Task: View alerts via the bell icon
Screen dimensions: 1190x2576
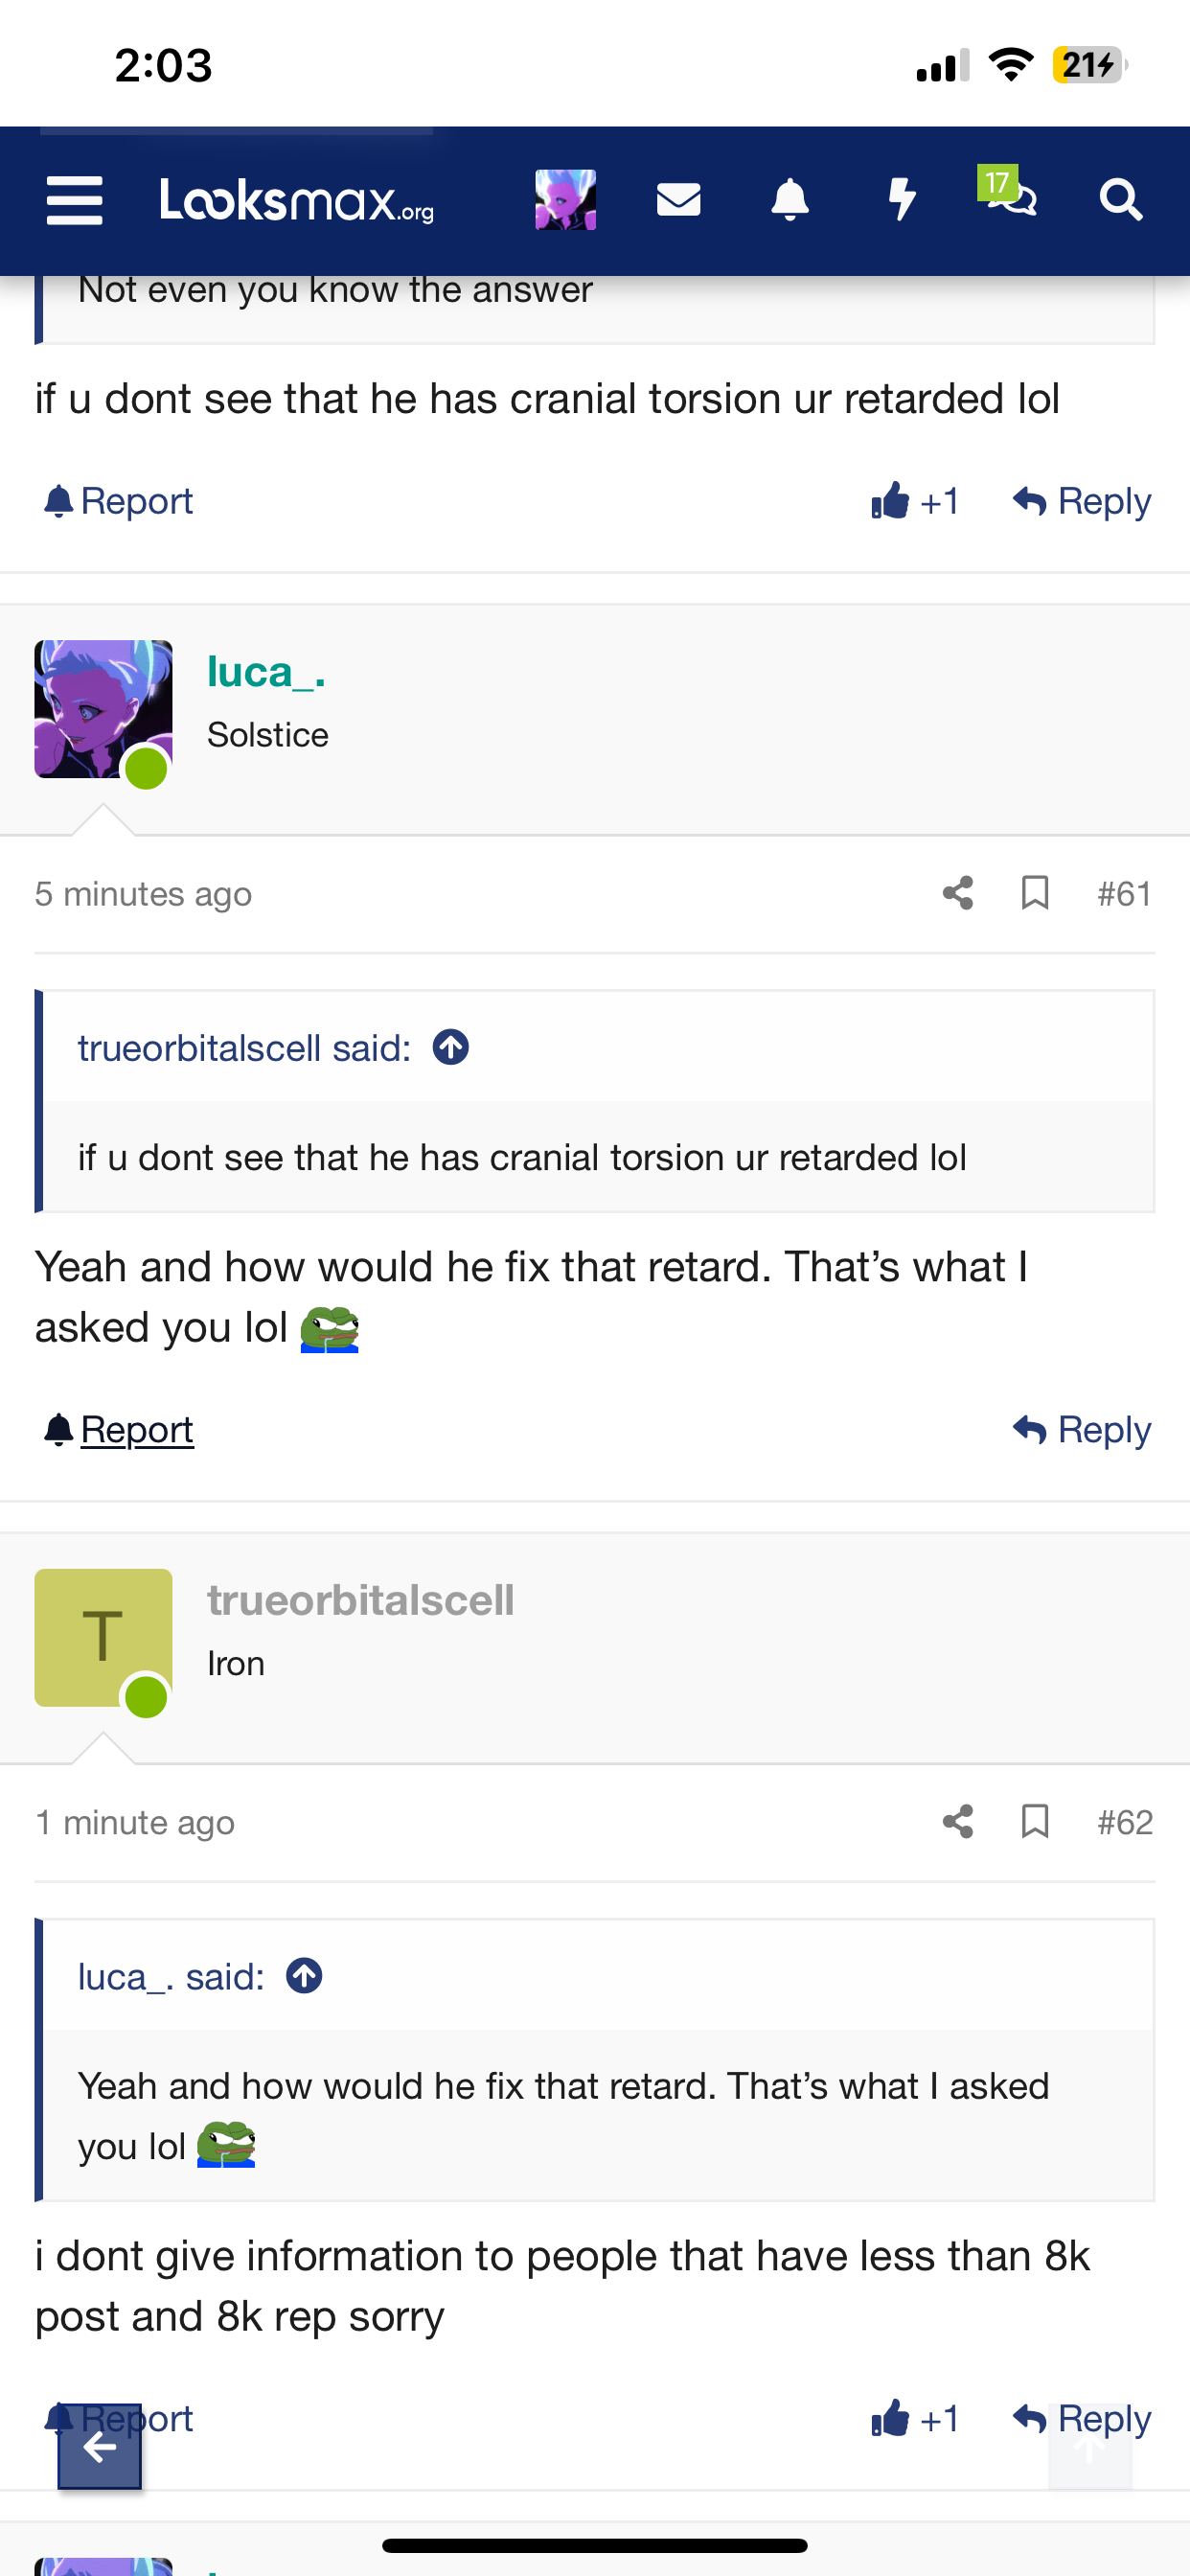Action: pyautogui.click(x=790, y=200)
